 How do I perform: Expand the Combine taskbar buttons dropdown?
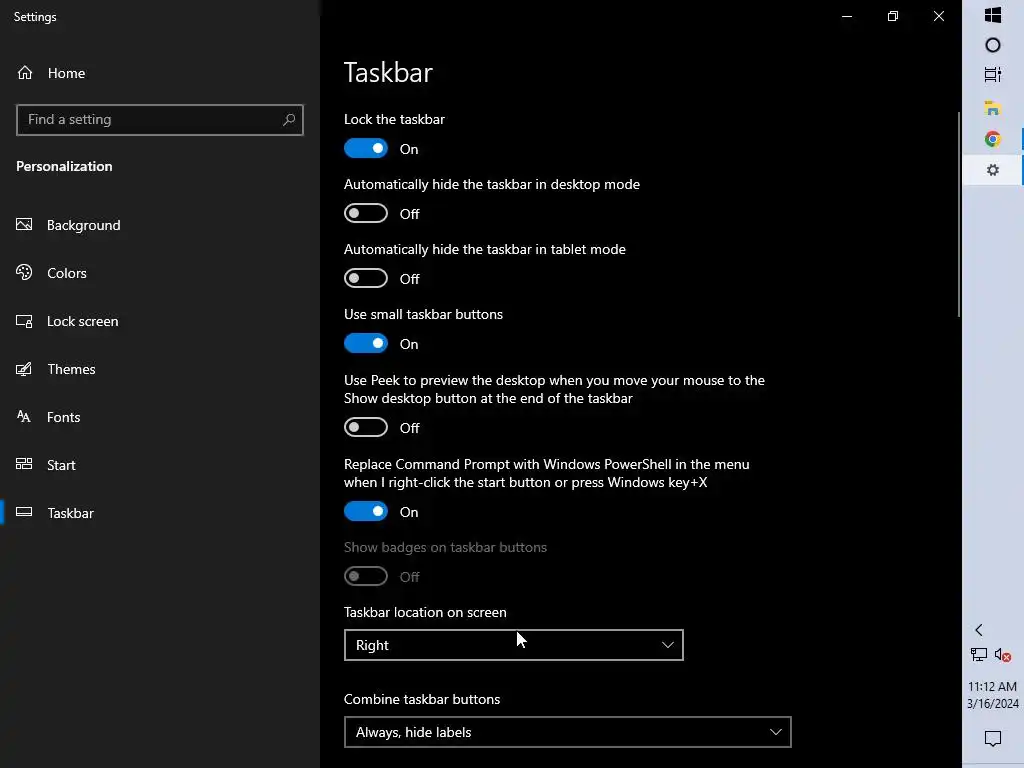point(567,732)
